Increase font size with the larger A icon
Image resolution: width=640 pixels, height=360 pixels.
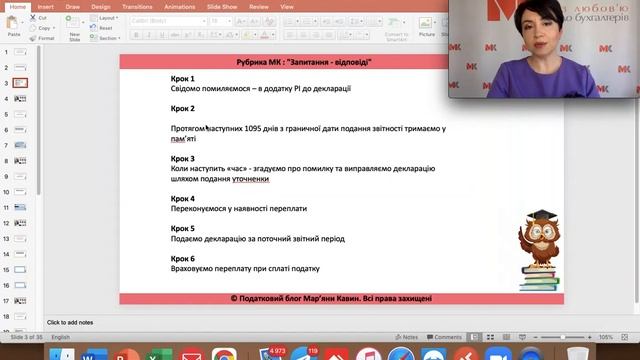click(241, 21)
